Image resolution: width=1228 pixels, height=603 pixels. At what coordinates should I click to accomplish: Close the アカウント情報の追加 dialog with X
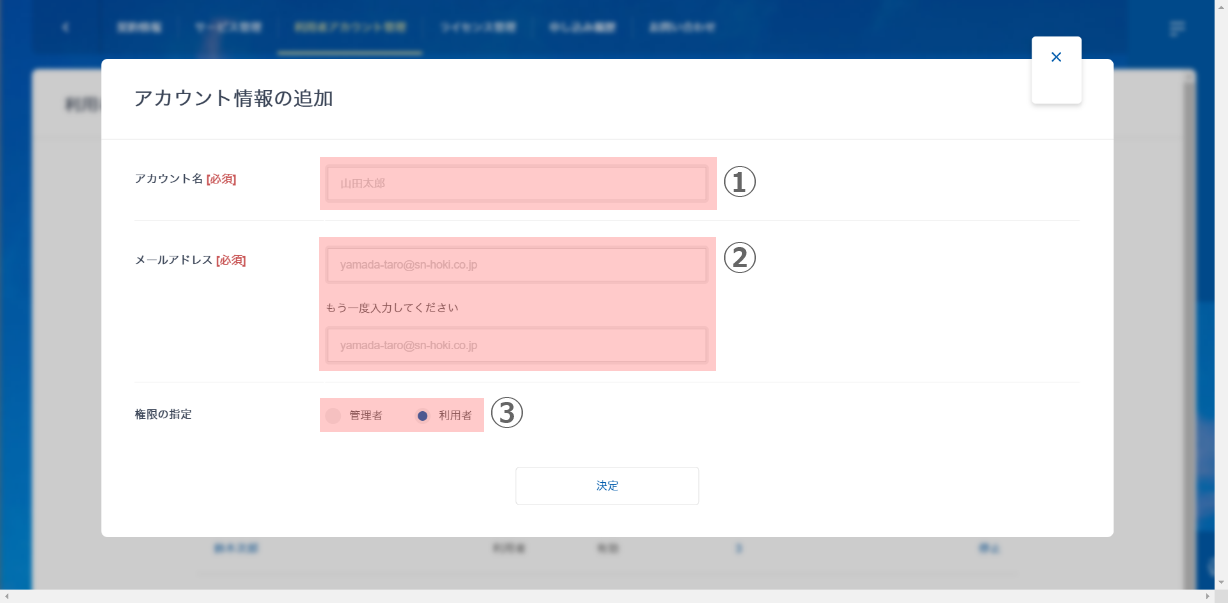pyautogui.click(x=1056, y=58)
